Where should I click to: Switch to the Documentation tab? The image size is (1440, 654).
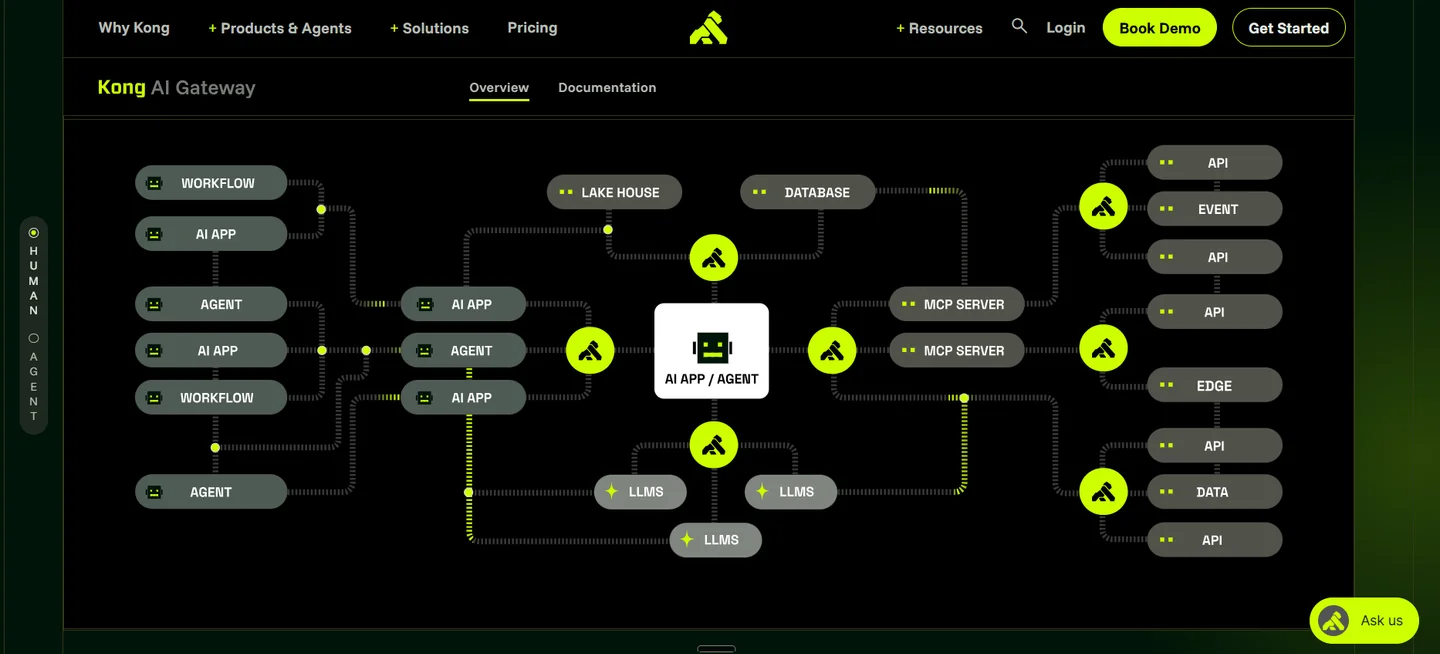(x=607, y=88)
